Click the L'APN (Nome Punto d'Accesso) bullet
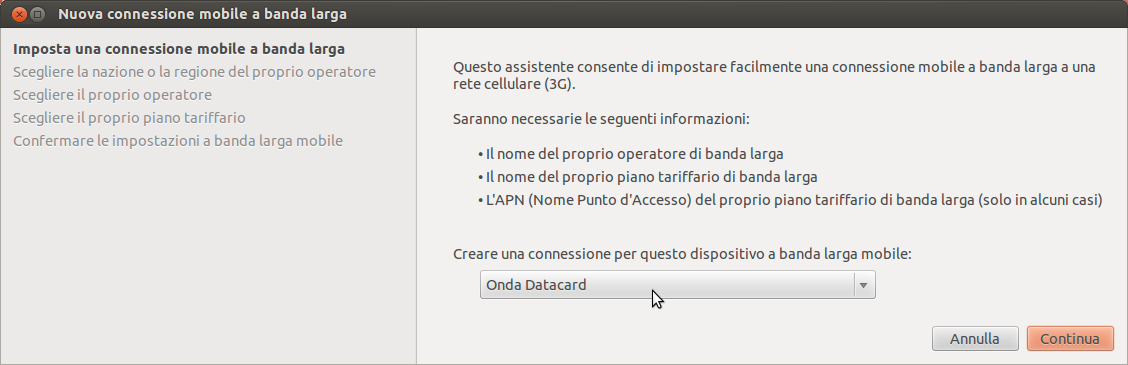Screen dimensions: 1128x365 point(790,199)
